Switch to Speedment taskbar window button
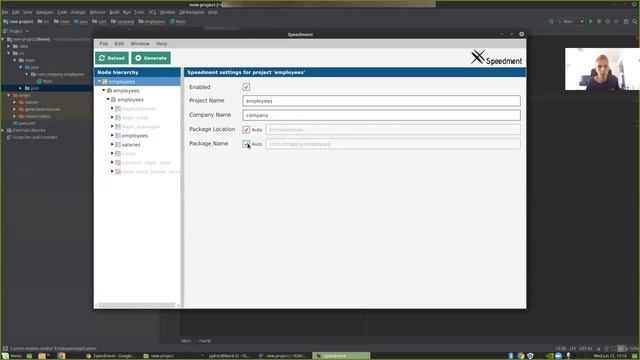The width and height of the screenshot is (640, 360). pos(341,356)
